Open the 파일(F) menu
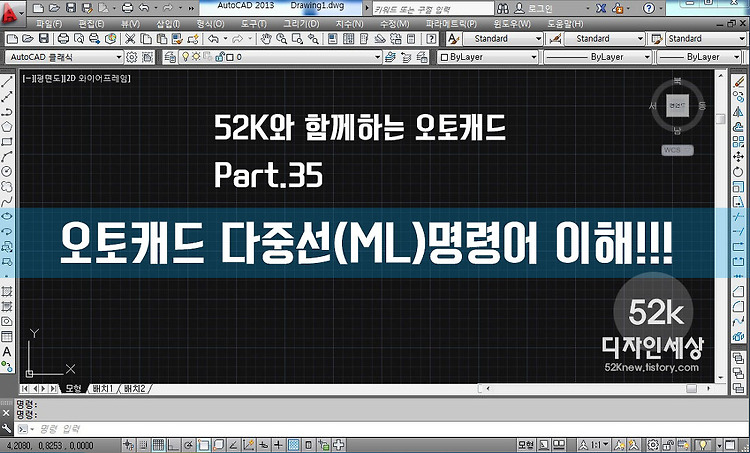This screenshot has width=750, height=453. [49, 24]
